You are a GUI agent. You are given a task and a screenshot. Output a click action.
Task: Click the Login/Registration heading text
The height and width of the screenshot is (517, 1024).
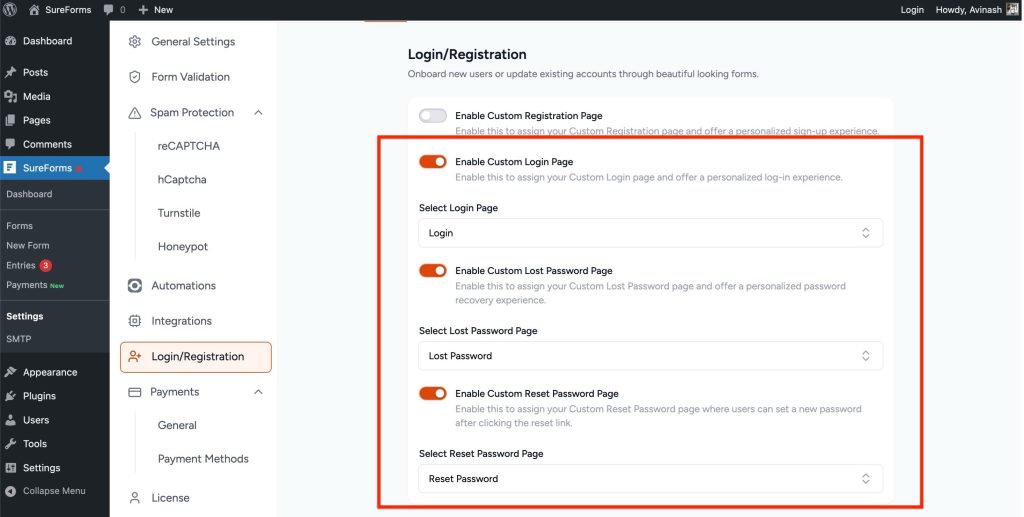pos(467,54)
